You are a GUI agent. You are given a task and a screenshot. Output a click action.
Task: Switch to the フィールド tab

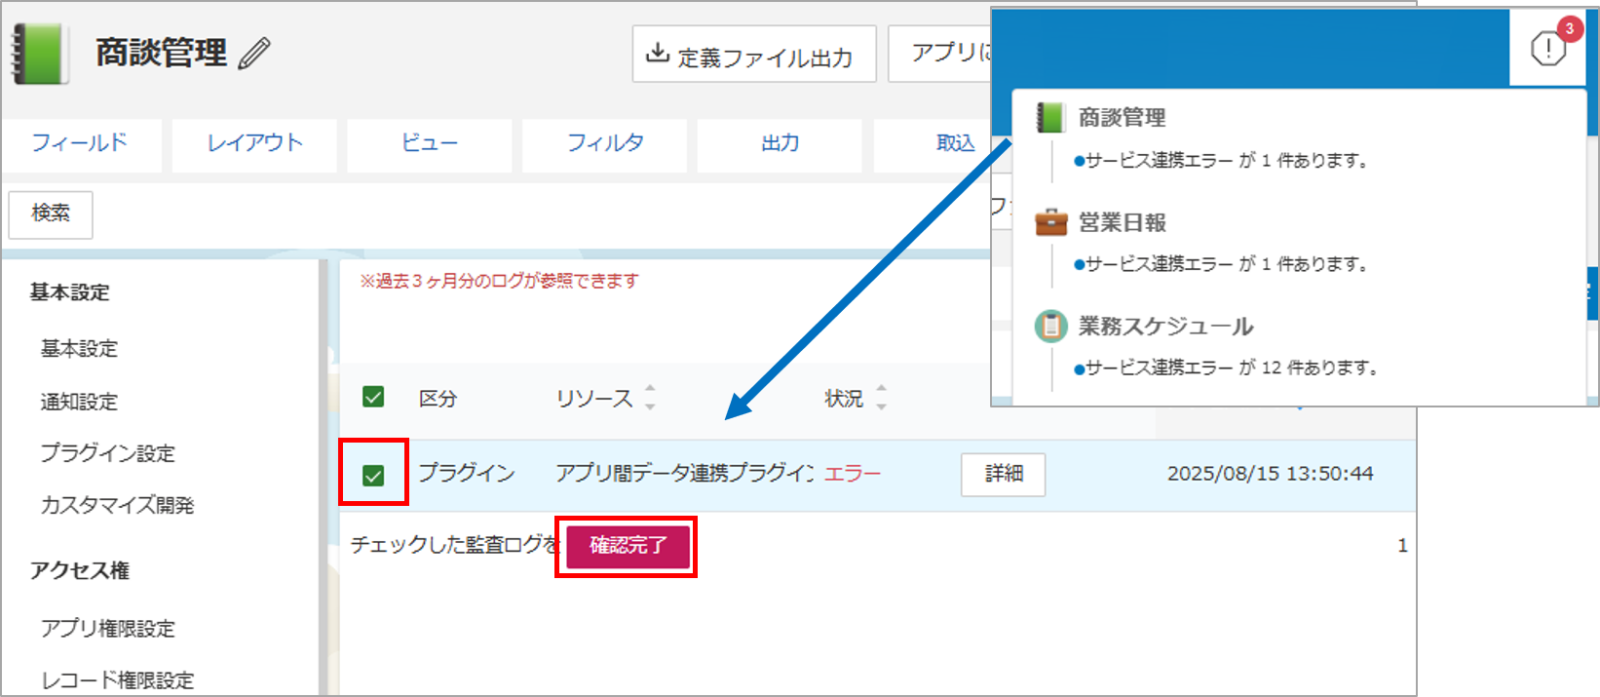[80, 144]
